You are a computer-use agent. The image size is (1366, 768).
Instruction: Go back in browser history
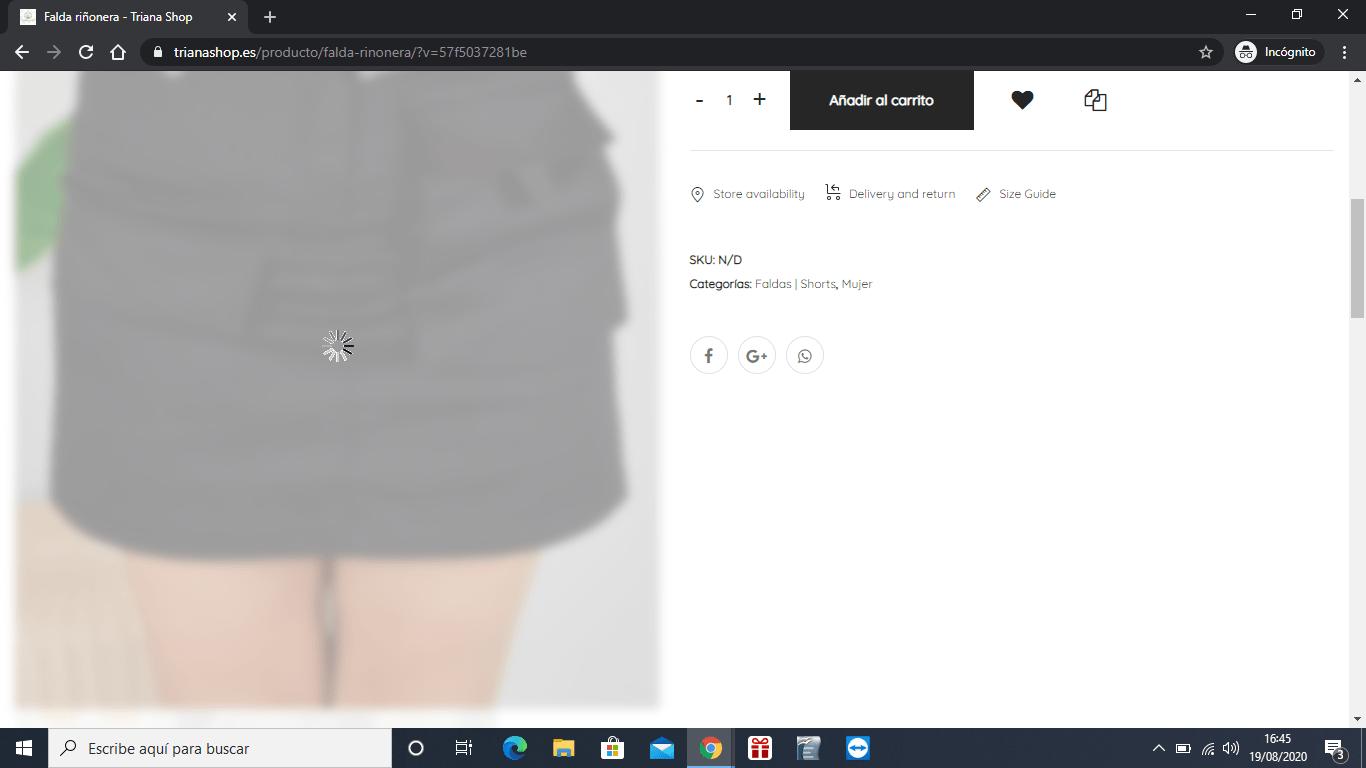[22, 52]
